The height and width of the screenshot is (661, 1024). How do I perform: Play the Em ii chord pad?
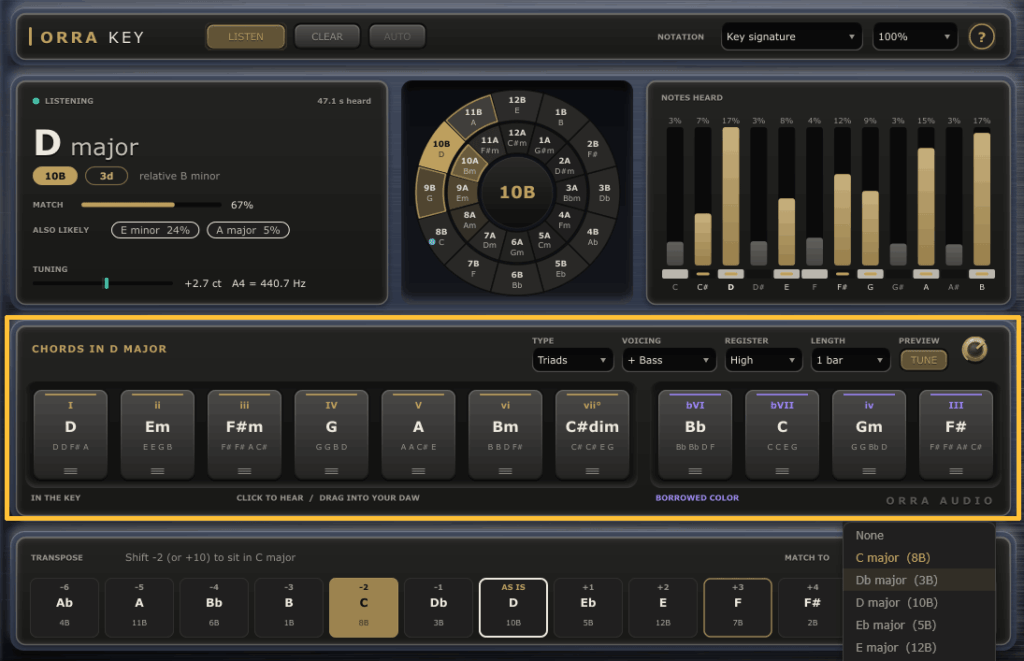[x=157, y=434]
